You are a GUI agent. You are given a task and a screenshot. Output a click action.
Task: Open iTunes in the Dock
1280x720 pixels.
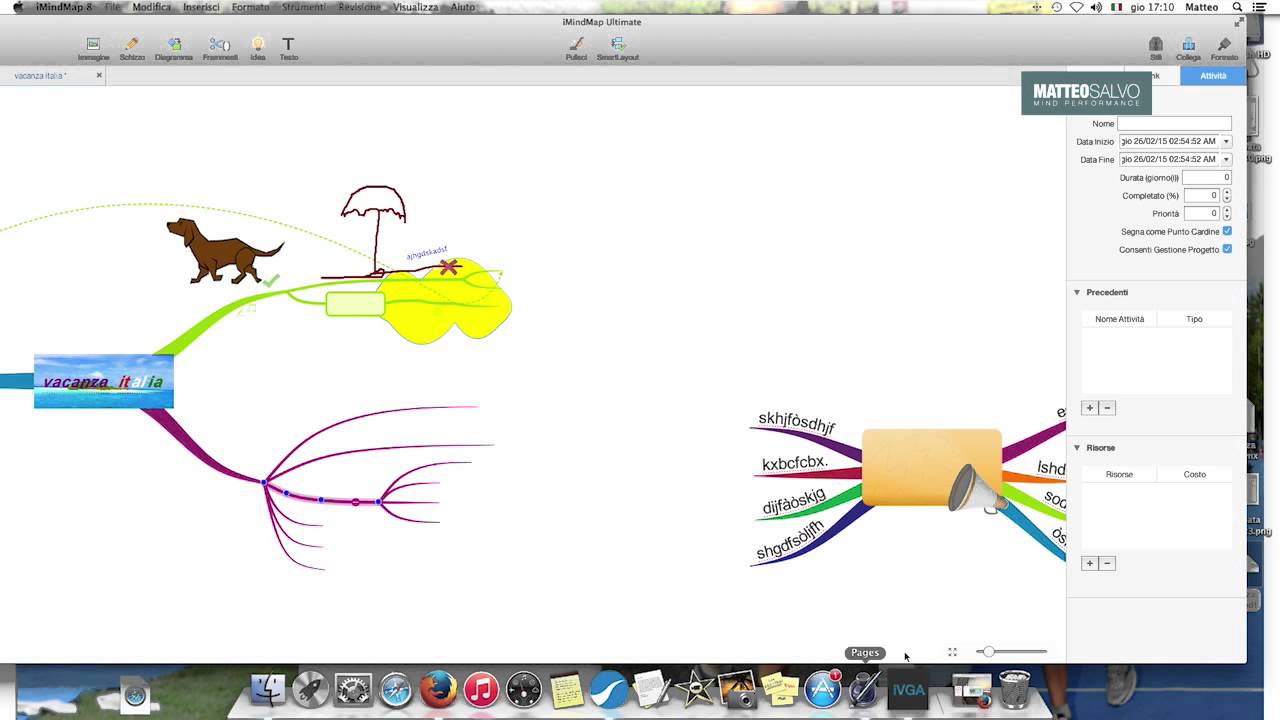click(x=481, y=690)
